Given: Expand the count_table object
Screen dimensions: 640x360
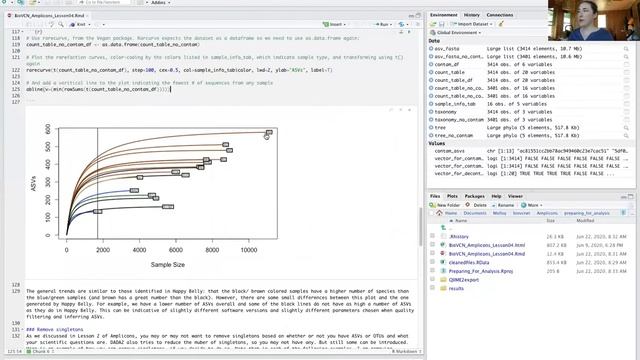Looking at the screenshot, I should pos(431,72).
